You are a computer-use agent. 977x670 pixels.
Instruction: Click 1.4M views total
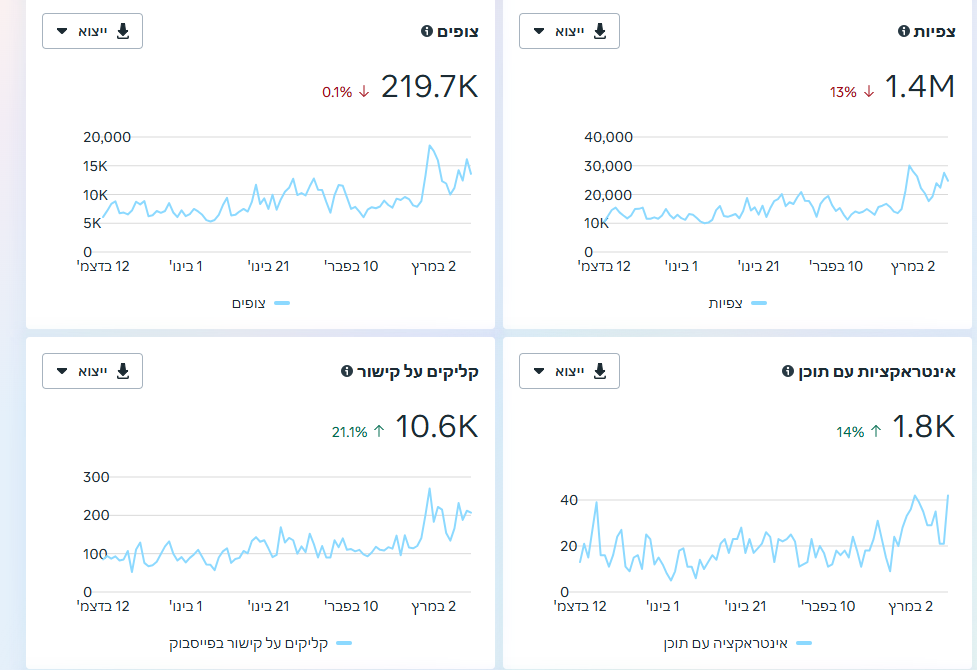pyautogui.click(x=920, y=87)
